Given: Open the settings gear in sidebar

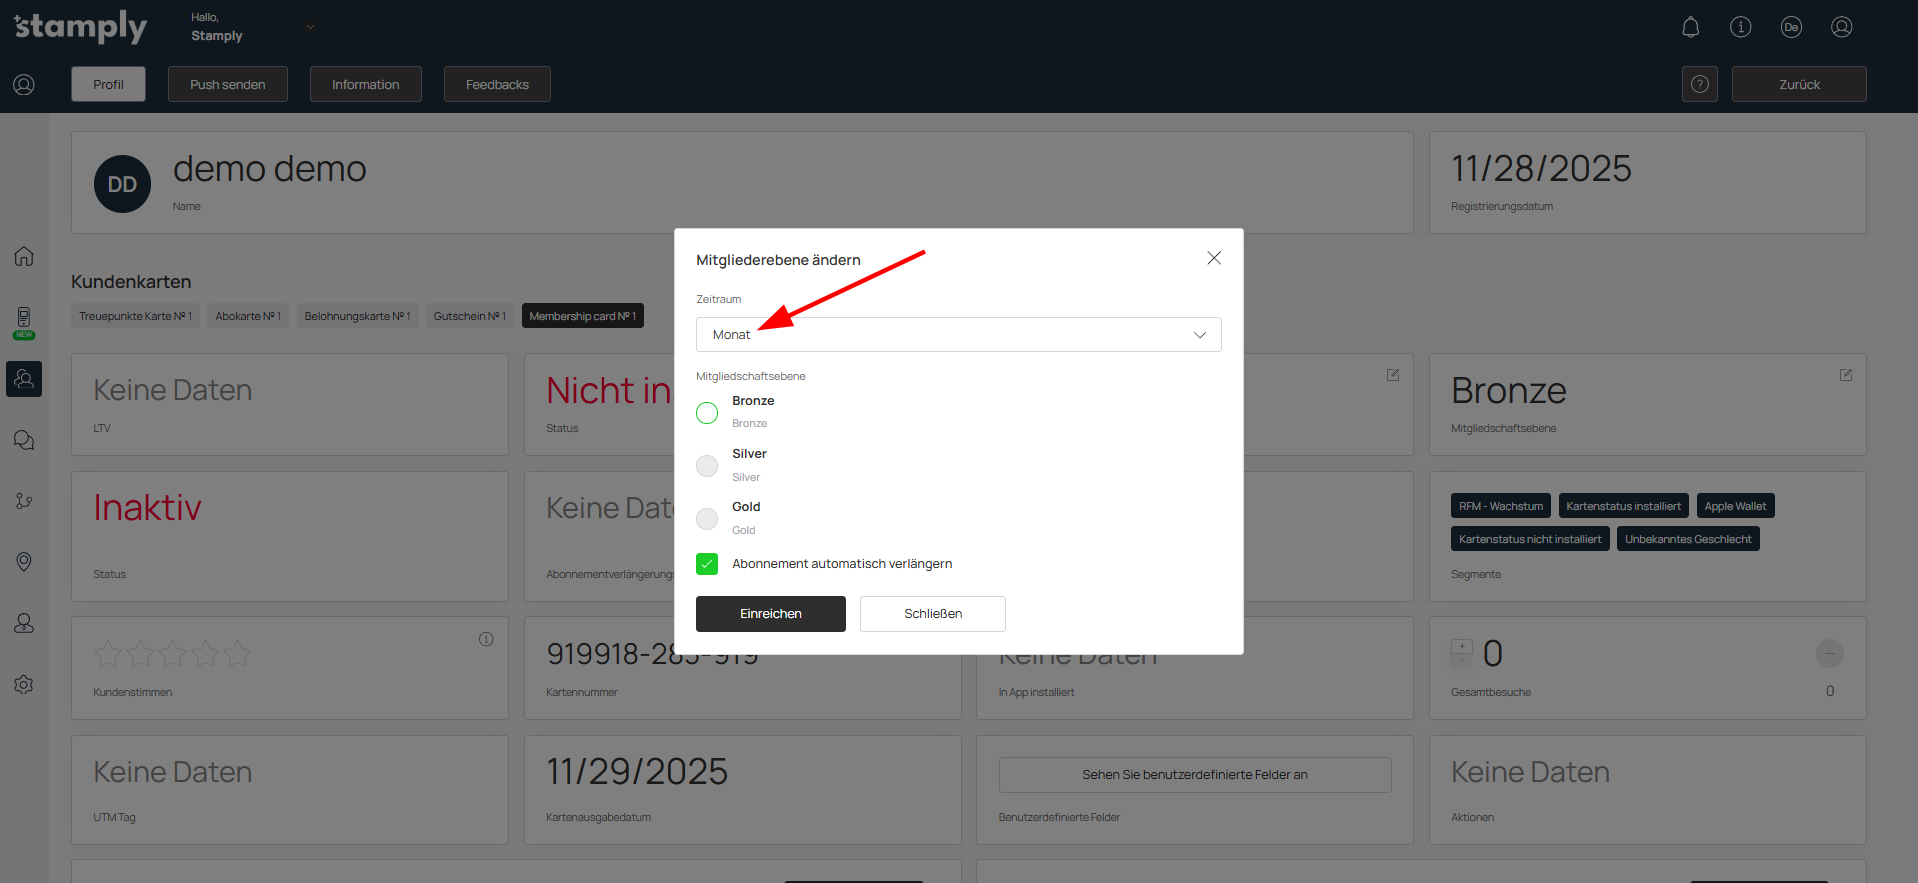Looking at the screenshot, I should [x=24, y=685].
